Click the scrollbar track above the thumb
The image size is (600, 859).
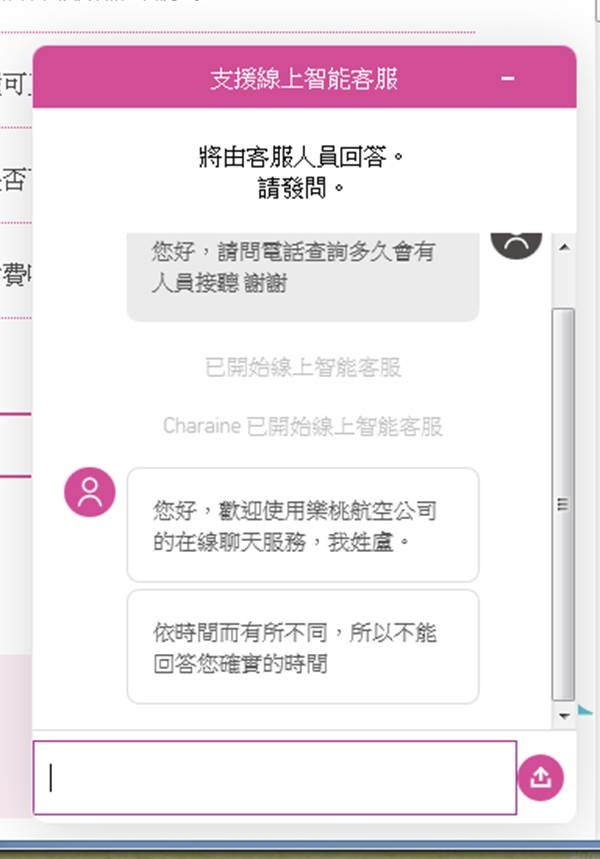[563, 282]
